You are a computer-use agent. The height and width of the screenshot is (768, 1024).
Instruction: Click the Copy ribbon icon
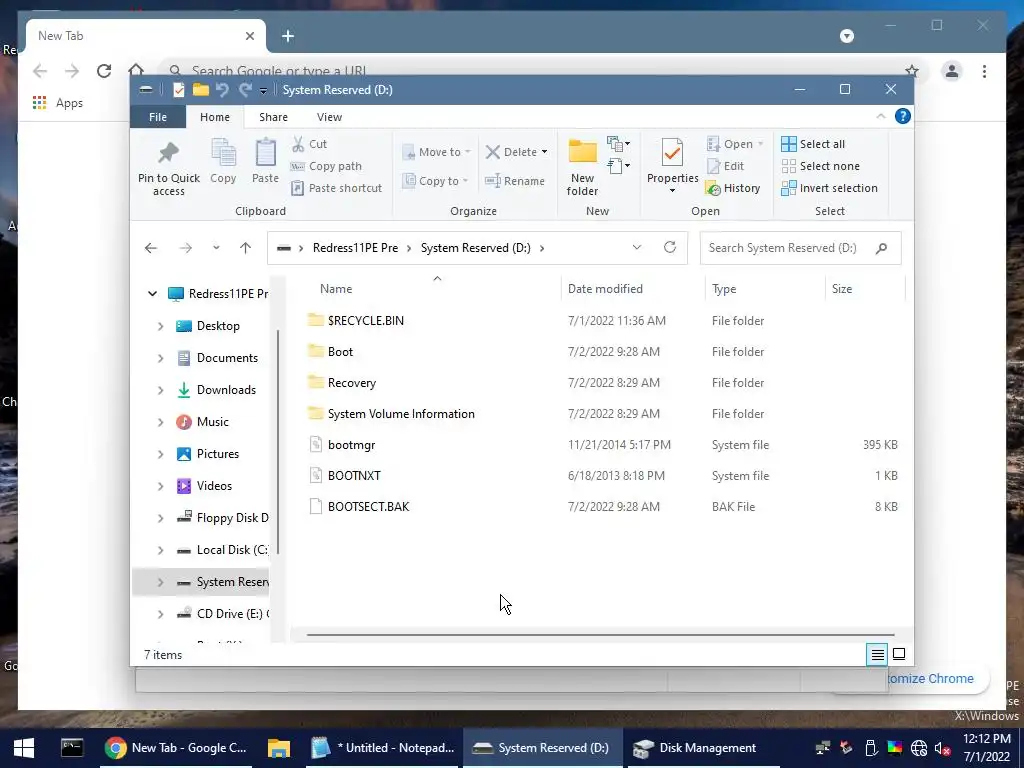[223, 153]
